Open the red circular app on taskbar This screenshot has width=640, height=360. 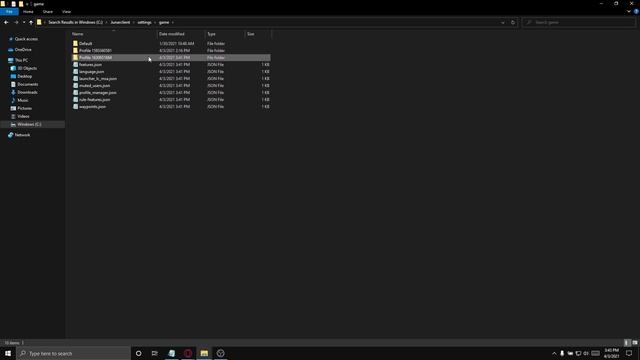pyautogui.click(x=188, y=353)
